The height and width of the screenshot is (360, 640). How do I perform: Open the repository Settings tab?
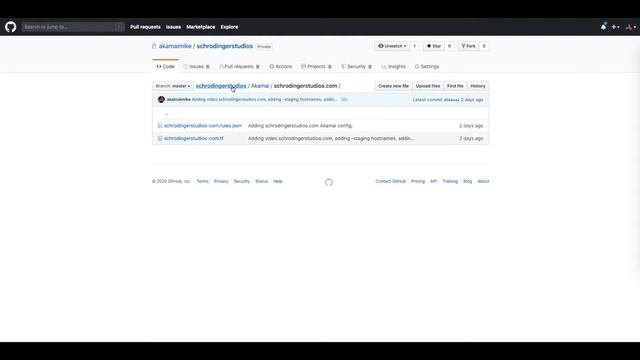click(427, 67)
